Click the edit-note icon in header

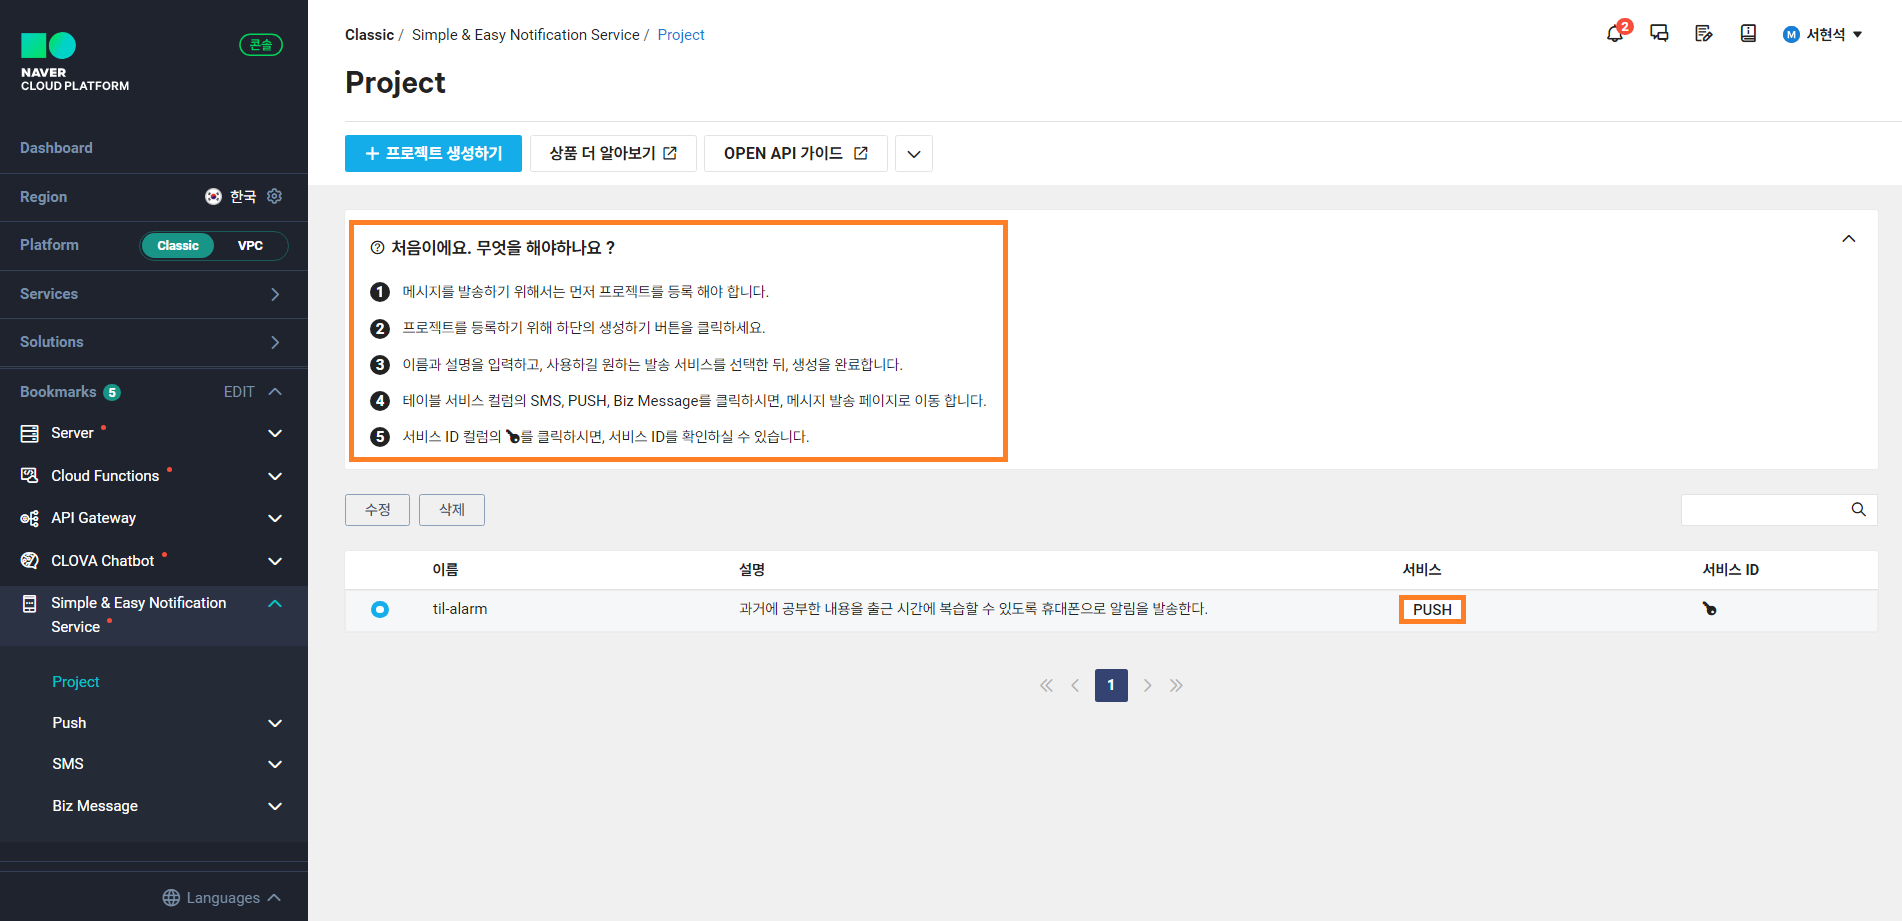(1704, 34)
